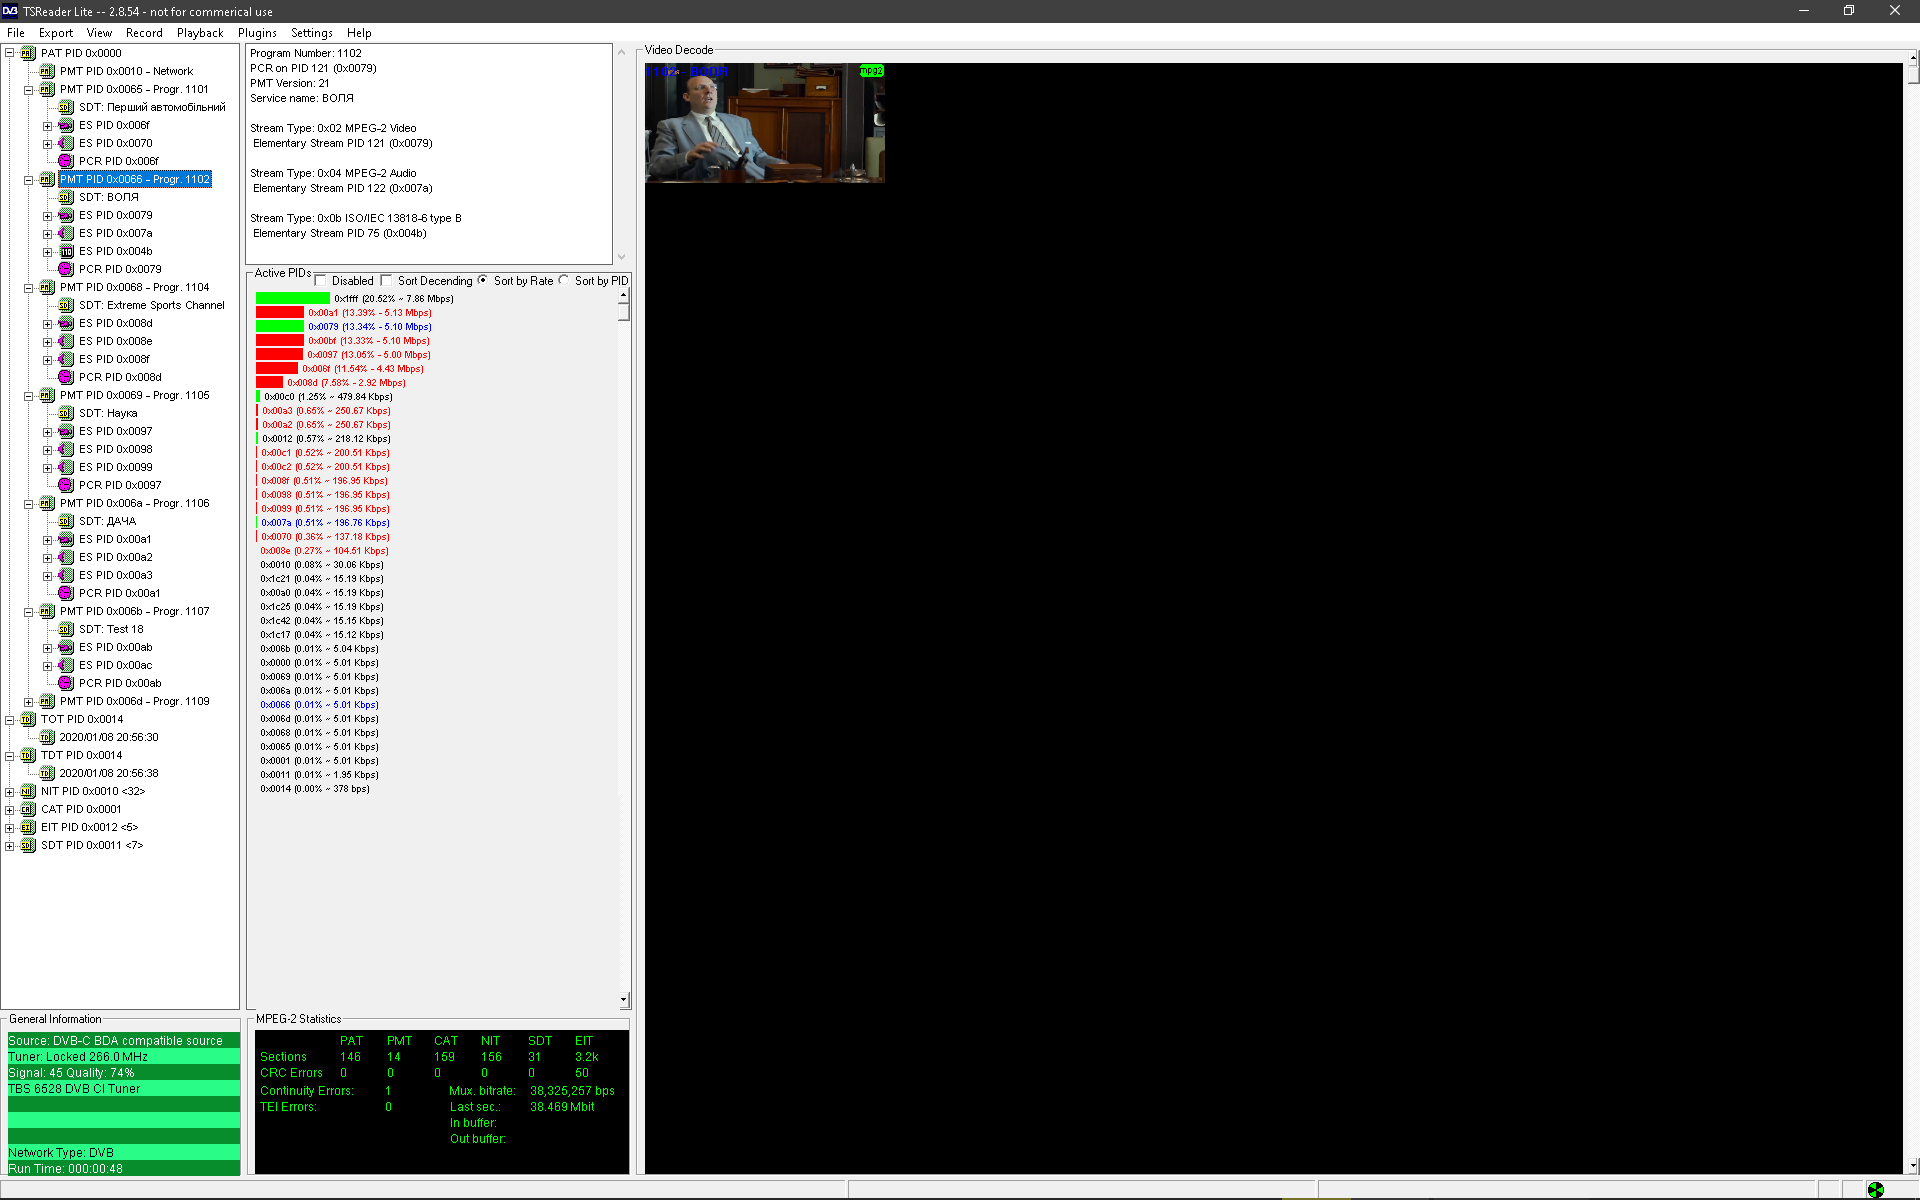
Task: Click the TOT PID 0x0014 table icon
Action: point(28,719)
